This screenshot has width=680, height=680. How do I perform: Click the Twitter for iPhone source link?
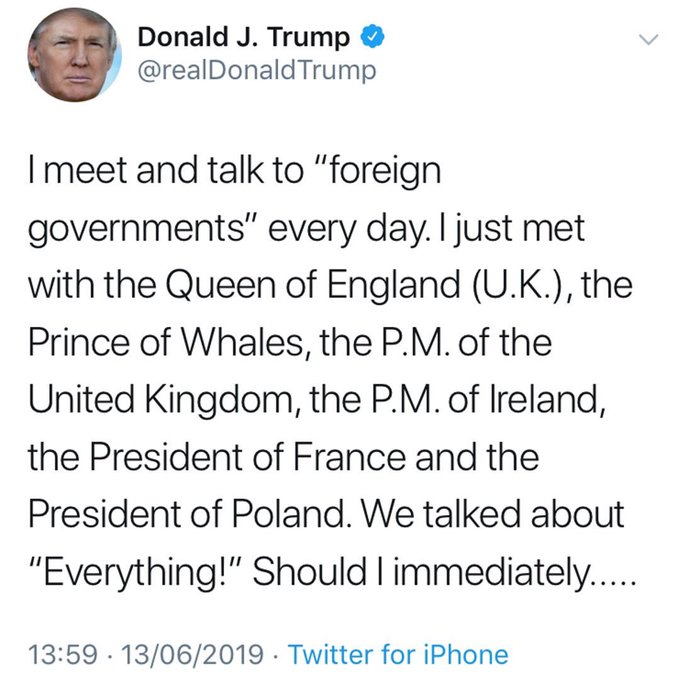pyautogui.click(x=397, y=655)
